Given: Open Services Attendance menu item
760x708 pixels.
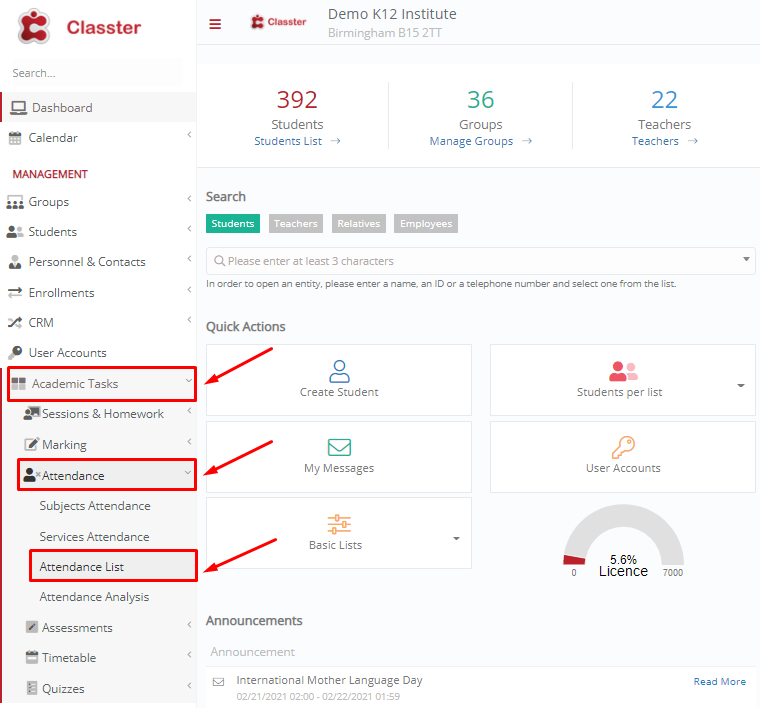Looking at the screenshot, I should 95,536.
